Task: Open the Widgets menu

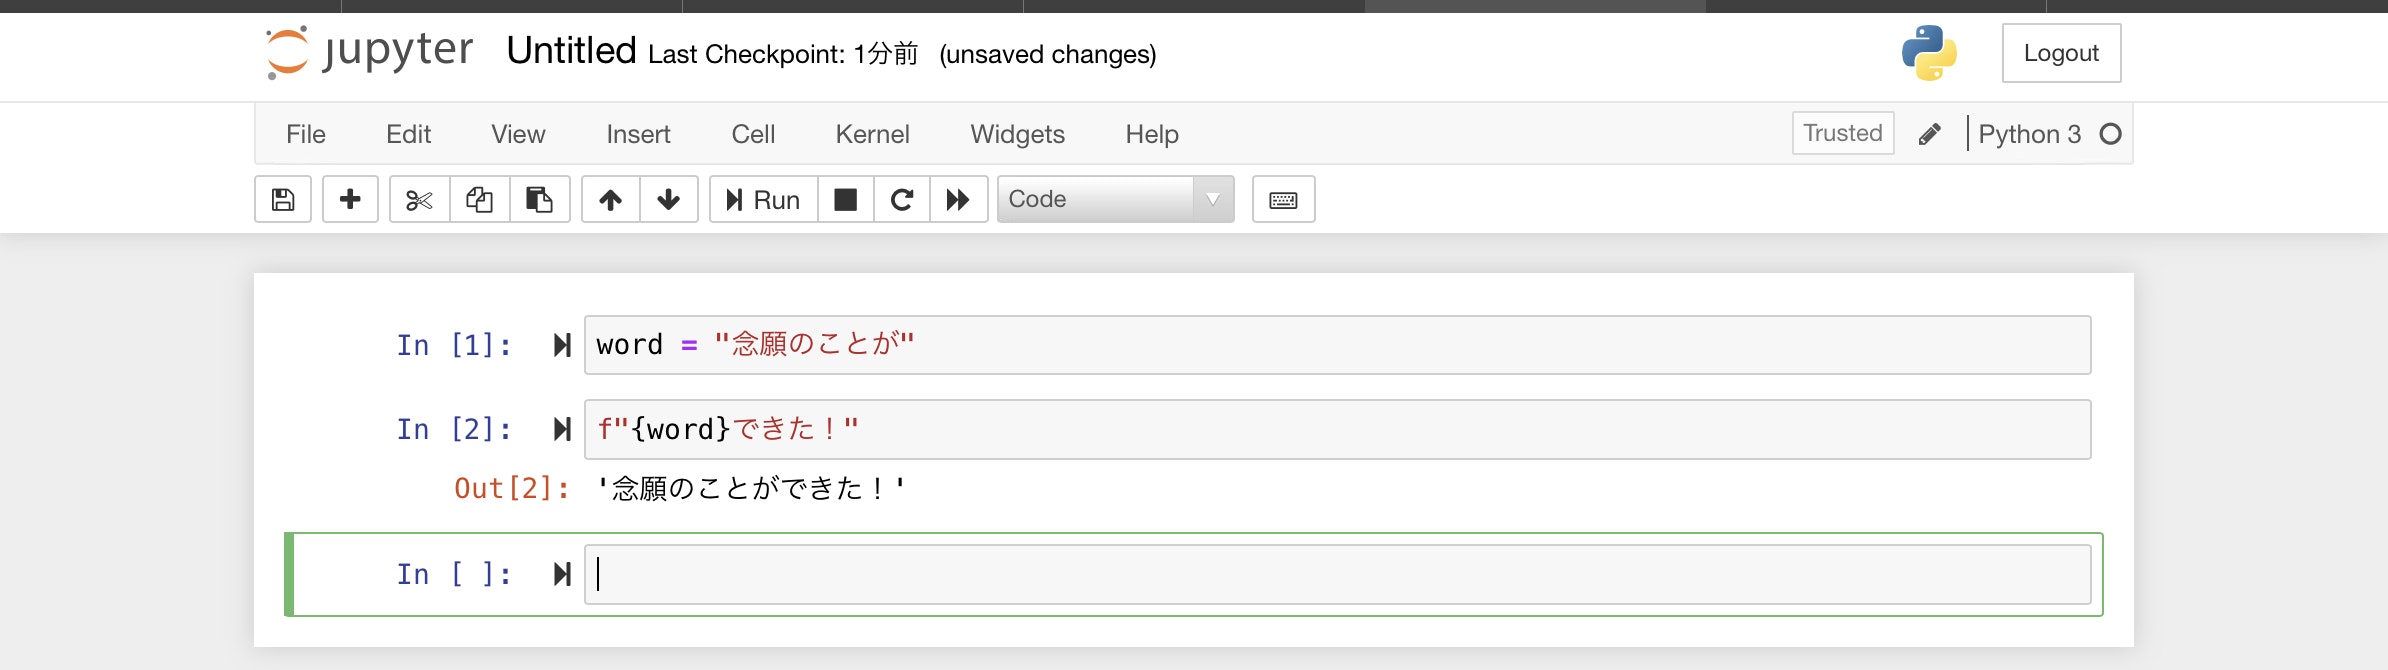Action: coord(1017,134)
